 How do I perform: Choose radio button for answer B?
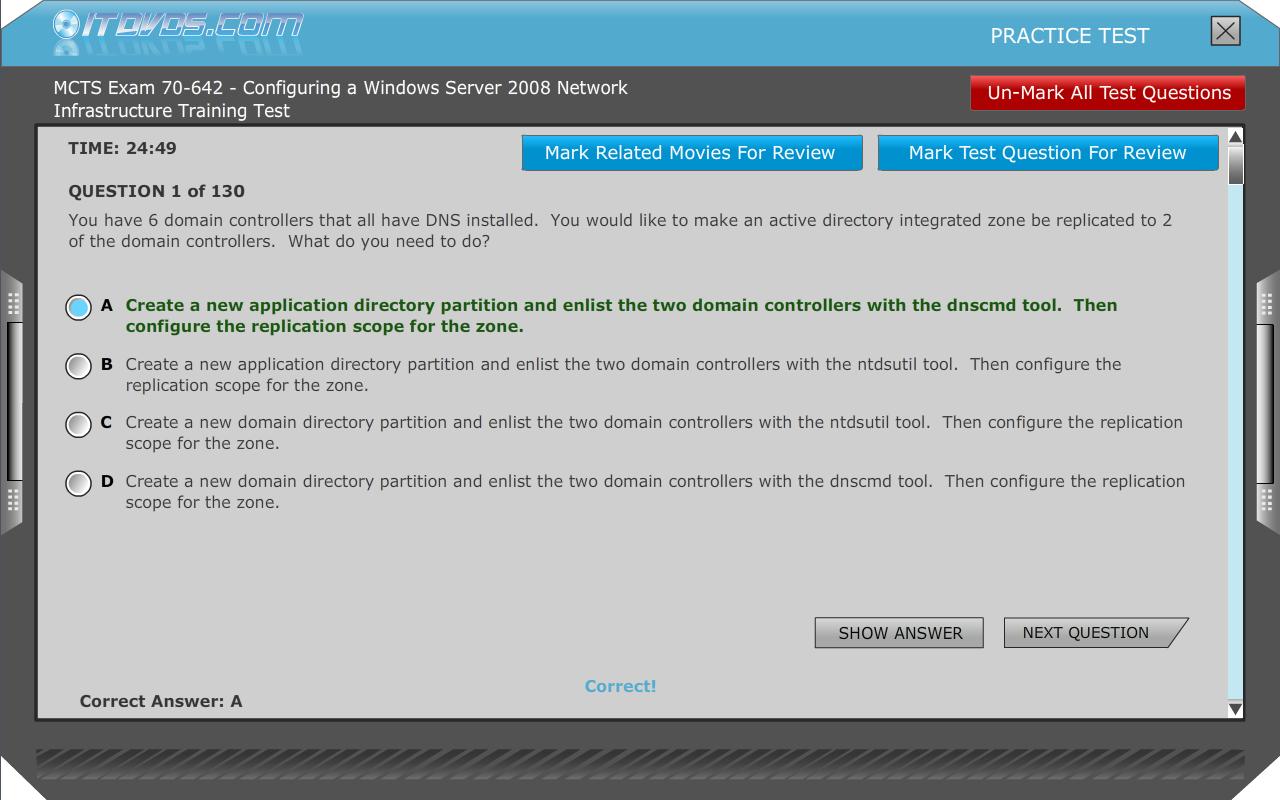point(79,366)
